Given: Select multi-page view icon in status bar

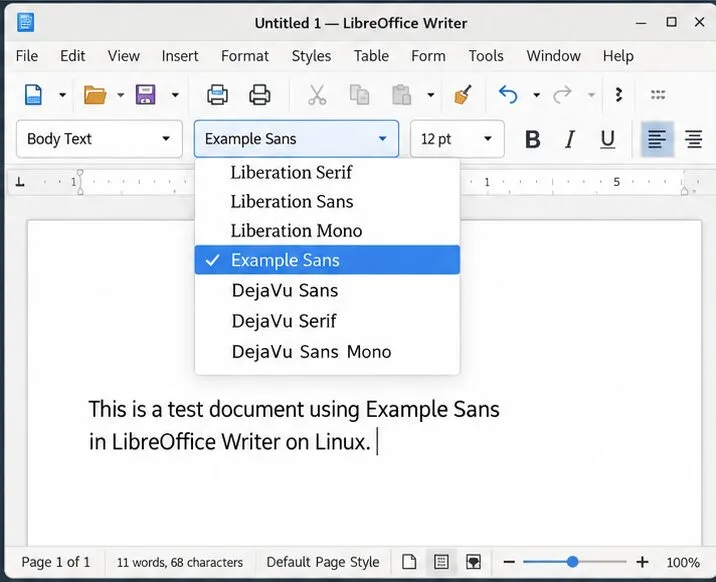Looking at the screenshot, I should [x=441, y=561].
